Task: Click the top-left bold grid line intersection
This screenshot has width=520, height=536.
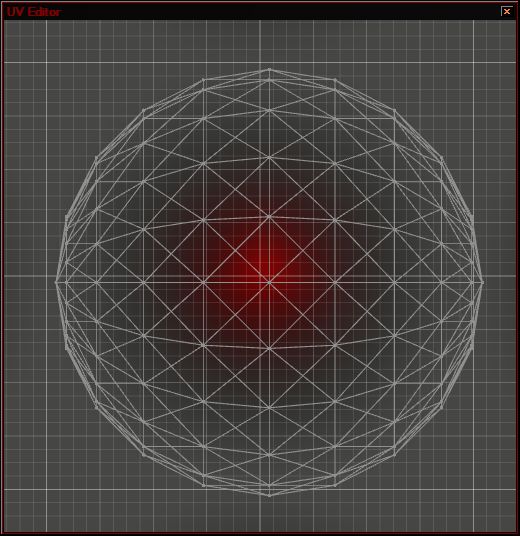Action: [x=46, y=63]
